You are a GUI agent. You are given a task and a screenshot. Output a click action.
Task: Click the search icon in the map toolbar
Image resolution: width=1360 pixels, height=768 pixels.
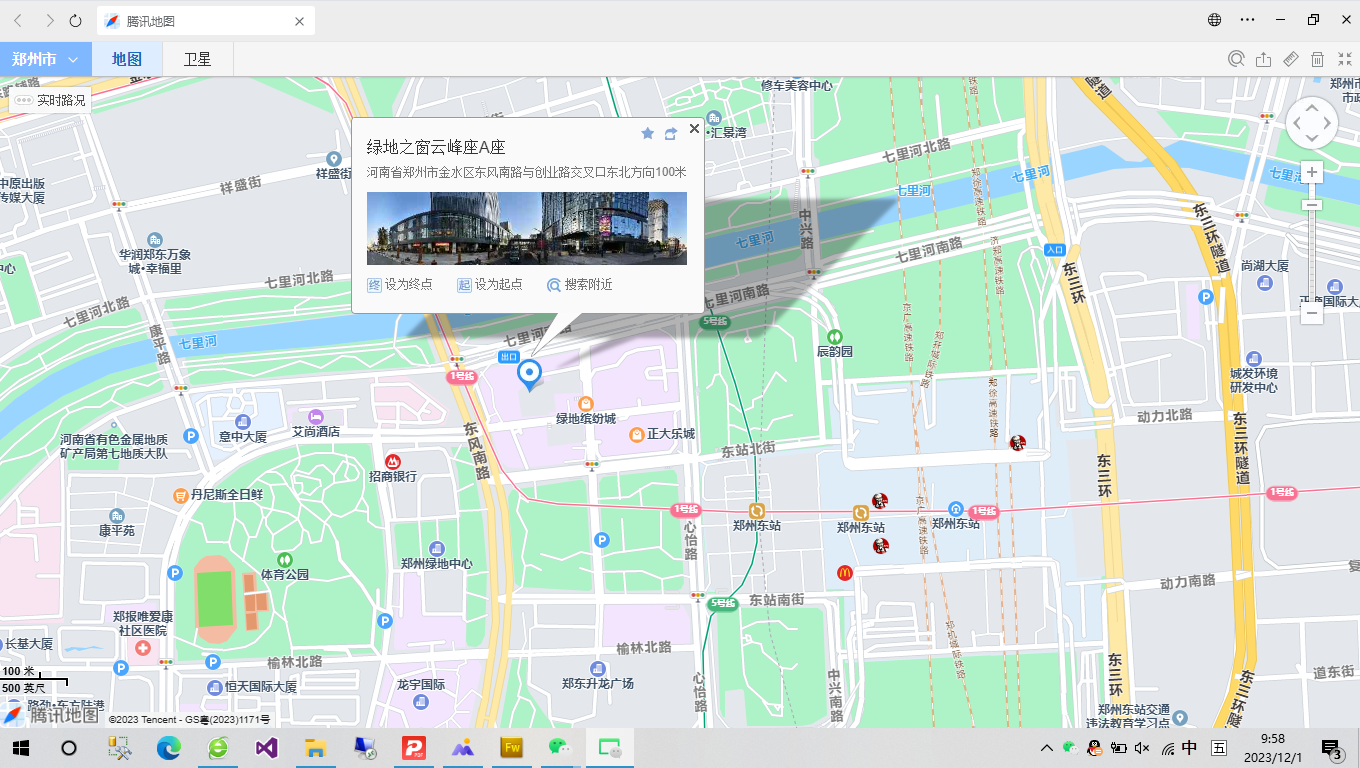(x=1237, y=59)
